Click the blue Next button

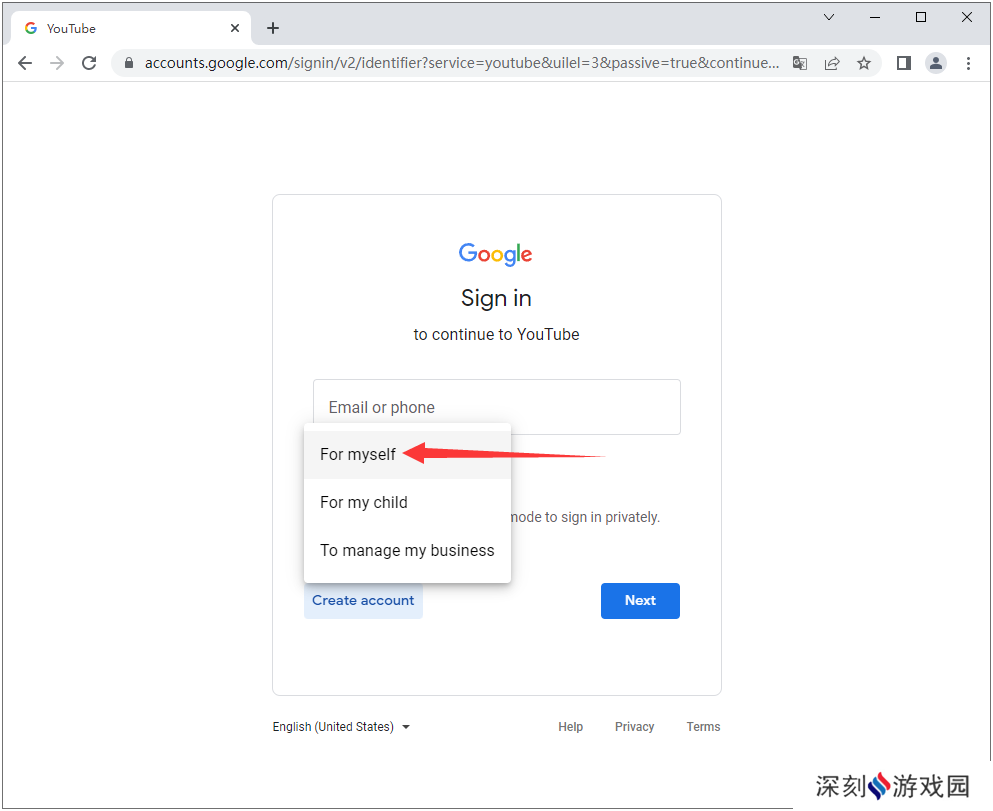coord(640,600)
